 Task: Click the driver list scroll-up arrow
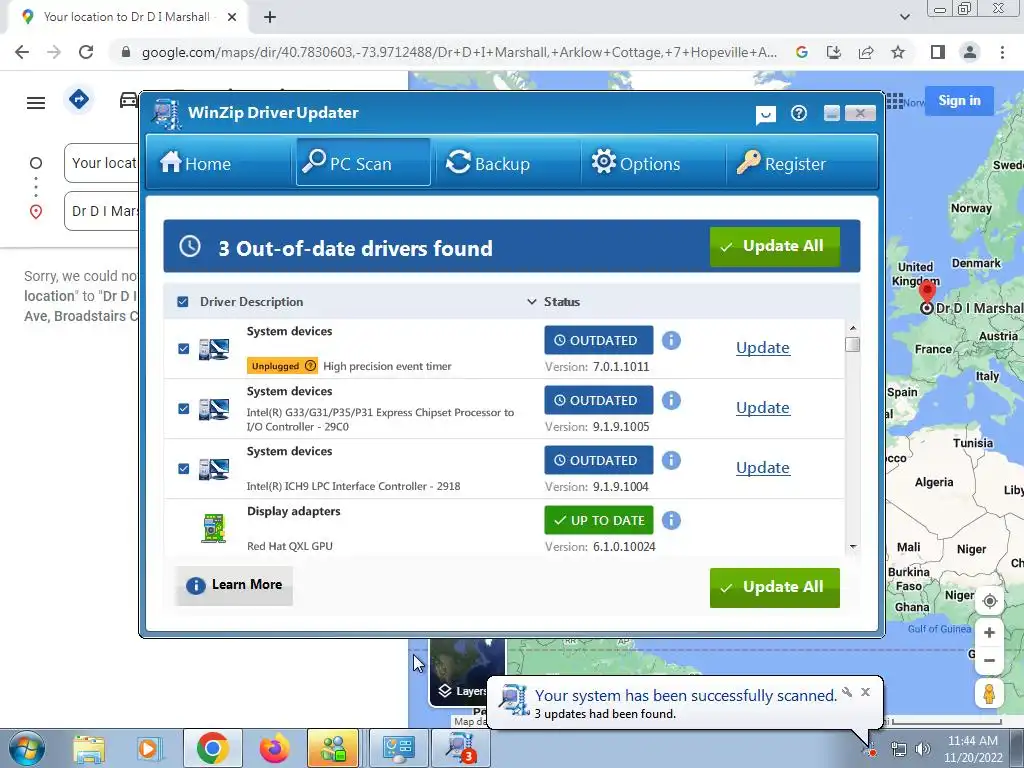853,328
